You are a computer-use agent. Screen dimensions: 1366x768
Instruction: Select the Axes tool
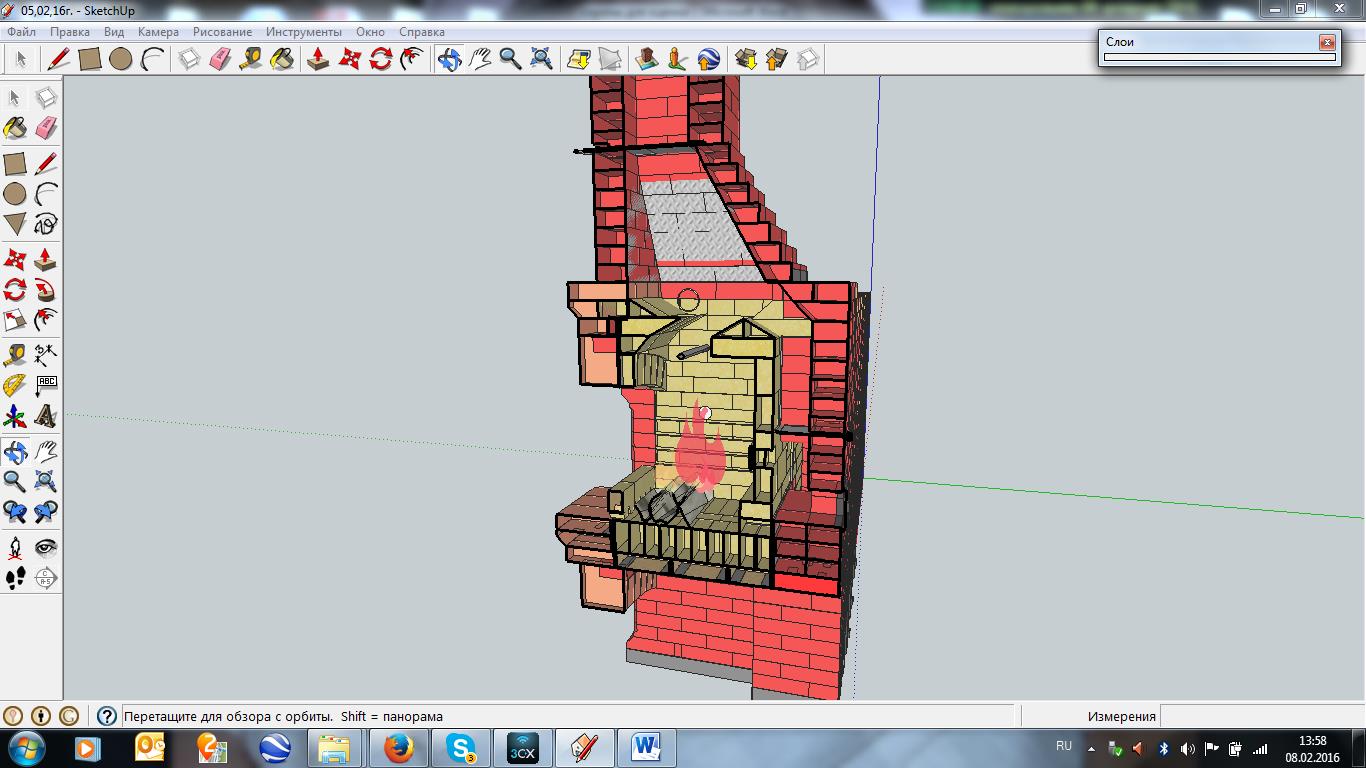coord(15,416)
